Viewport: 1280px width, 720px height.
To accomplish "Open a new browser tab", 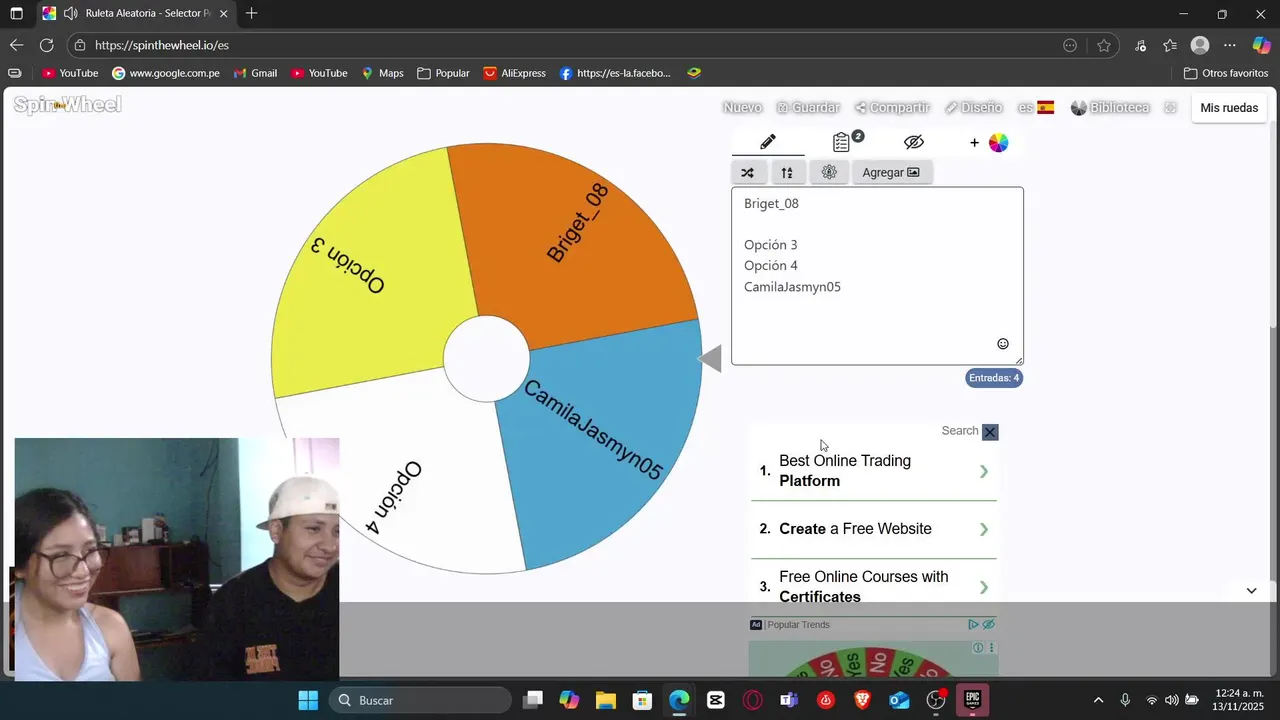I will coord(251,14).
